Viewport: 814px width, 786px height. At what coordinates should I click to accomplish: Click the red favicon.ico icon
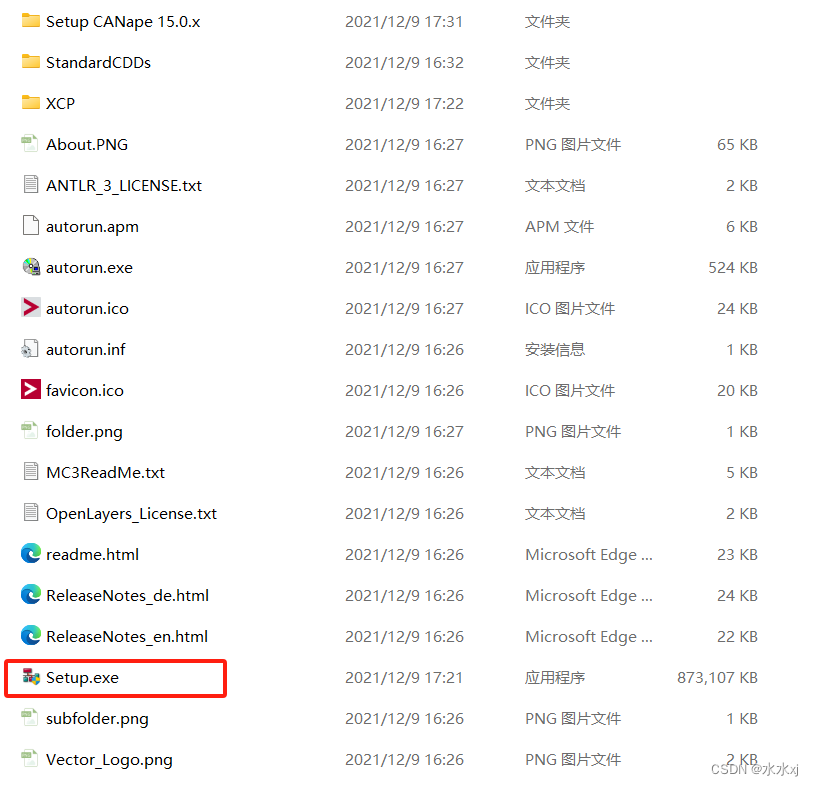31,389
